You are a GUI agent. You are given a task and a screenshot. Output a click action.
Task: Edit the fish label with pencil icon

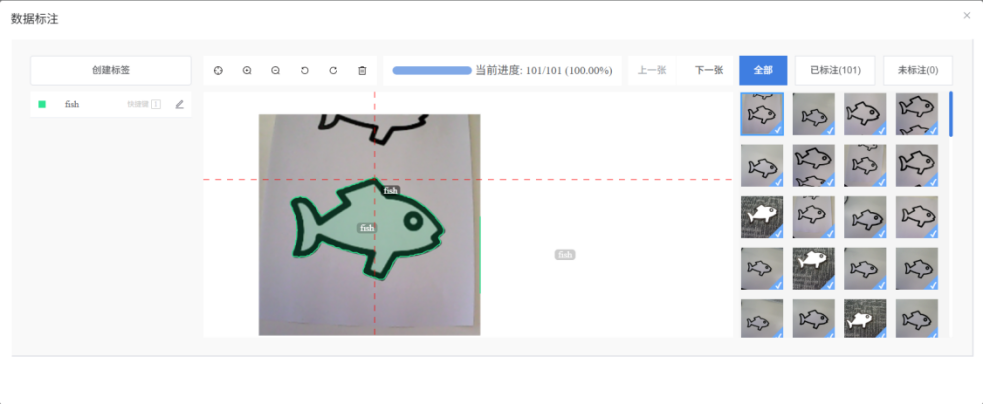tap(180, 104)
